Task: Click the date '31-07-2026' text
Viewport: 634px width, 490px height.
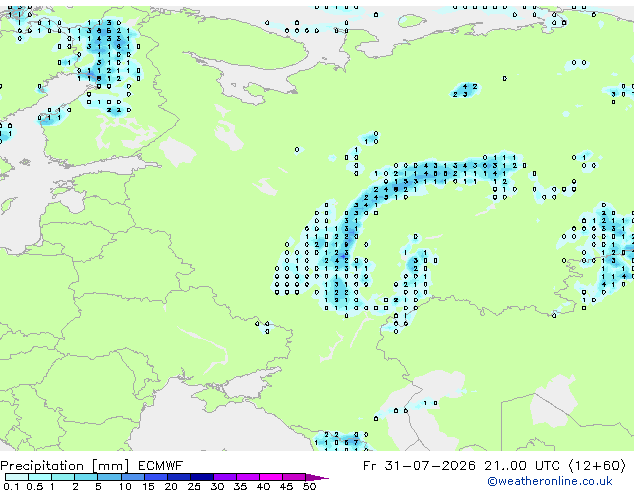Action: [430, 466]
